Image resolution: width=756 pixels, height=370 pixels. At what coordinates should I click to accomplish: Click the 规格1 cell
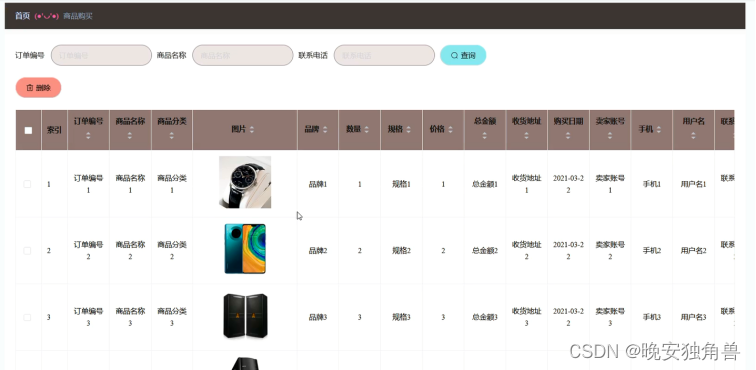[401, 184]
